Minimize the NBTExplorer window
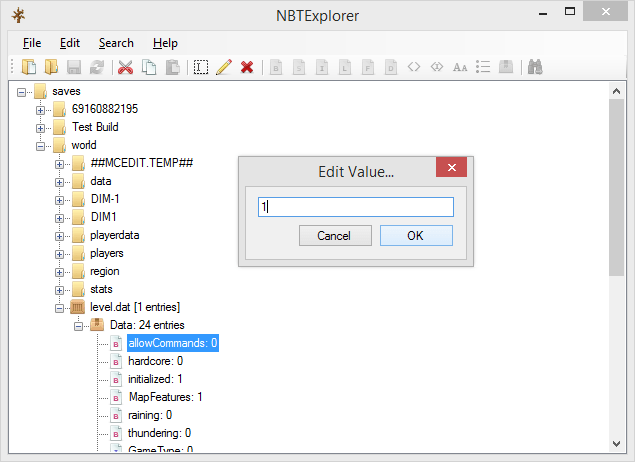 click(x=543, y=13)
